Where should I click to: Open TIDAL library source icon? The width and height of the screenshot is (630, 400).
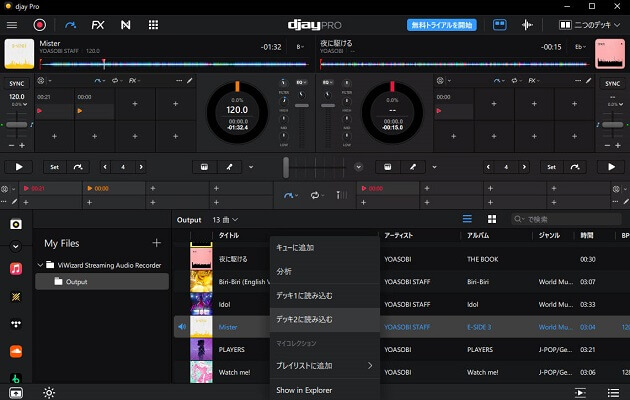[x=16, y=324]
